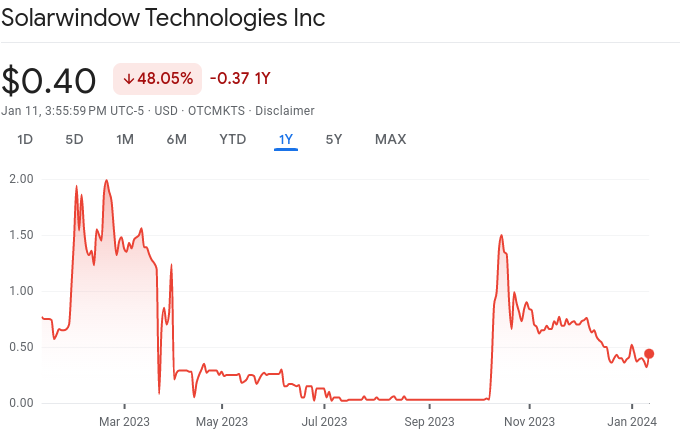Select the YTD range tab
This screenshot has height=446, width=680.
pos(232,139)
